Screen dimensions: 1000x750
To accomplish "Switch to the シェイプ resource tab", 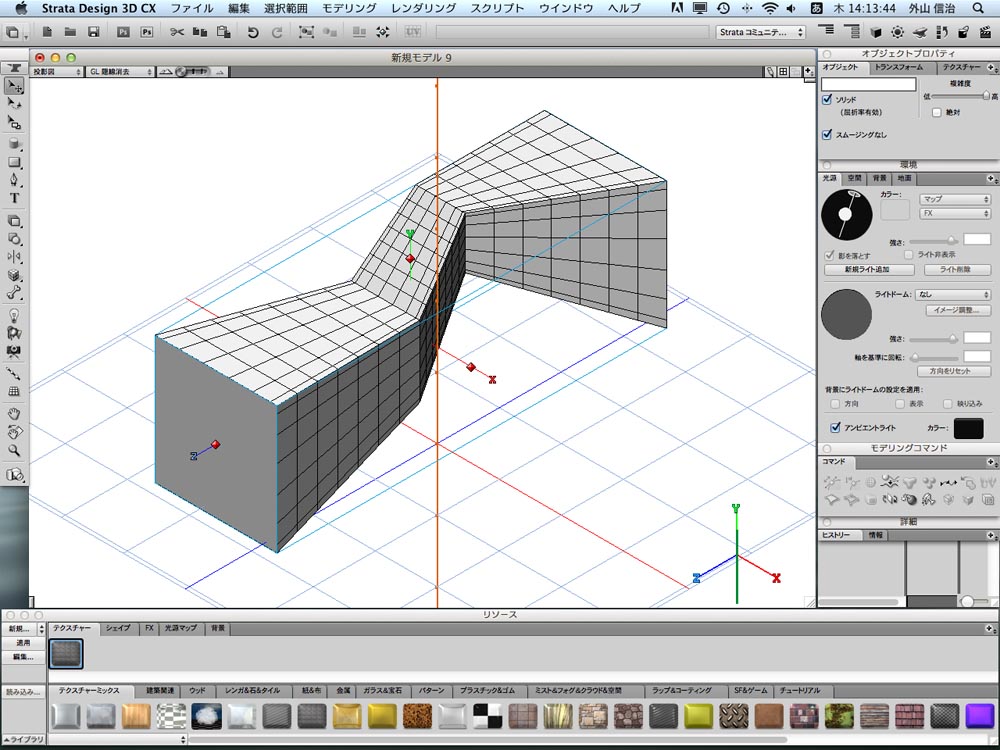I will click(118, 628).
